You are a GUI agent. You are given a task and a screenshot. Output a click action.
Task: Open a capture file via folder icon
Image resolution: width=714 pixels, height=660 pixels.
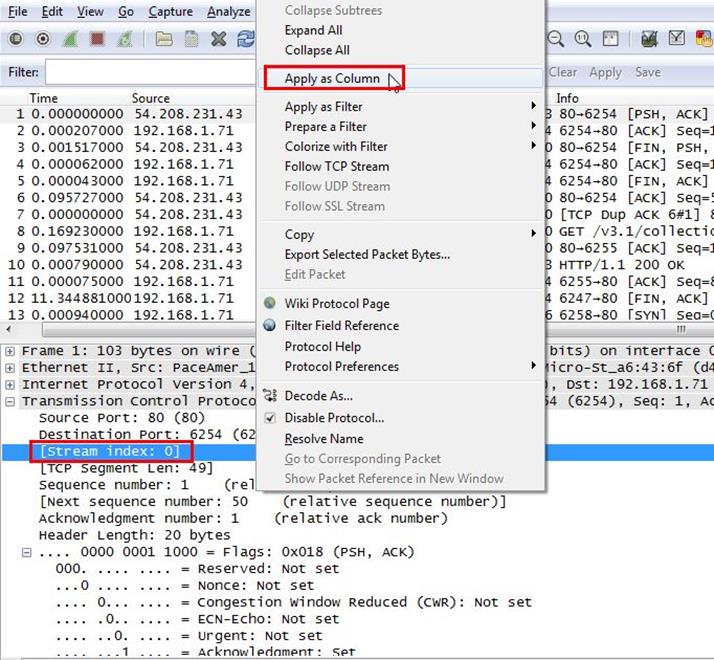tap(163, 40)
